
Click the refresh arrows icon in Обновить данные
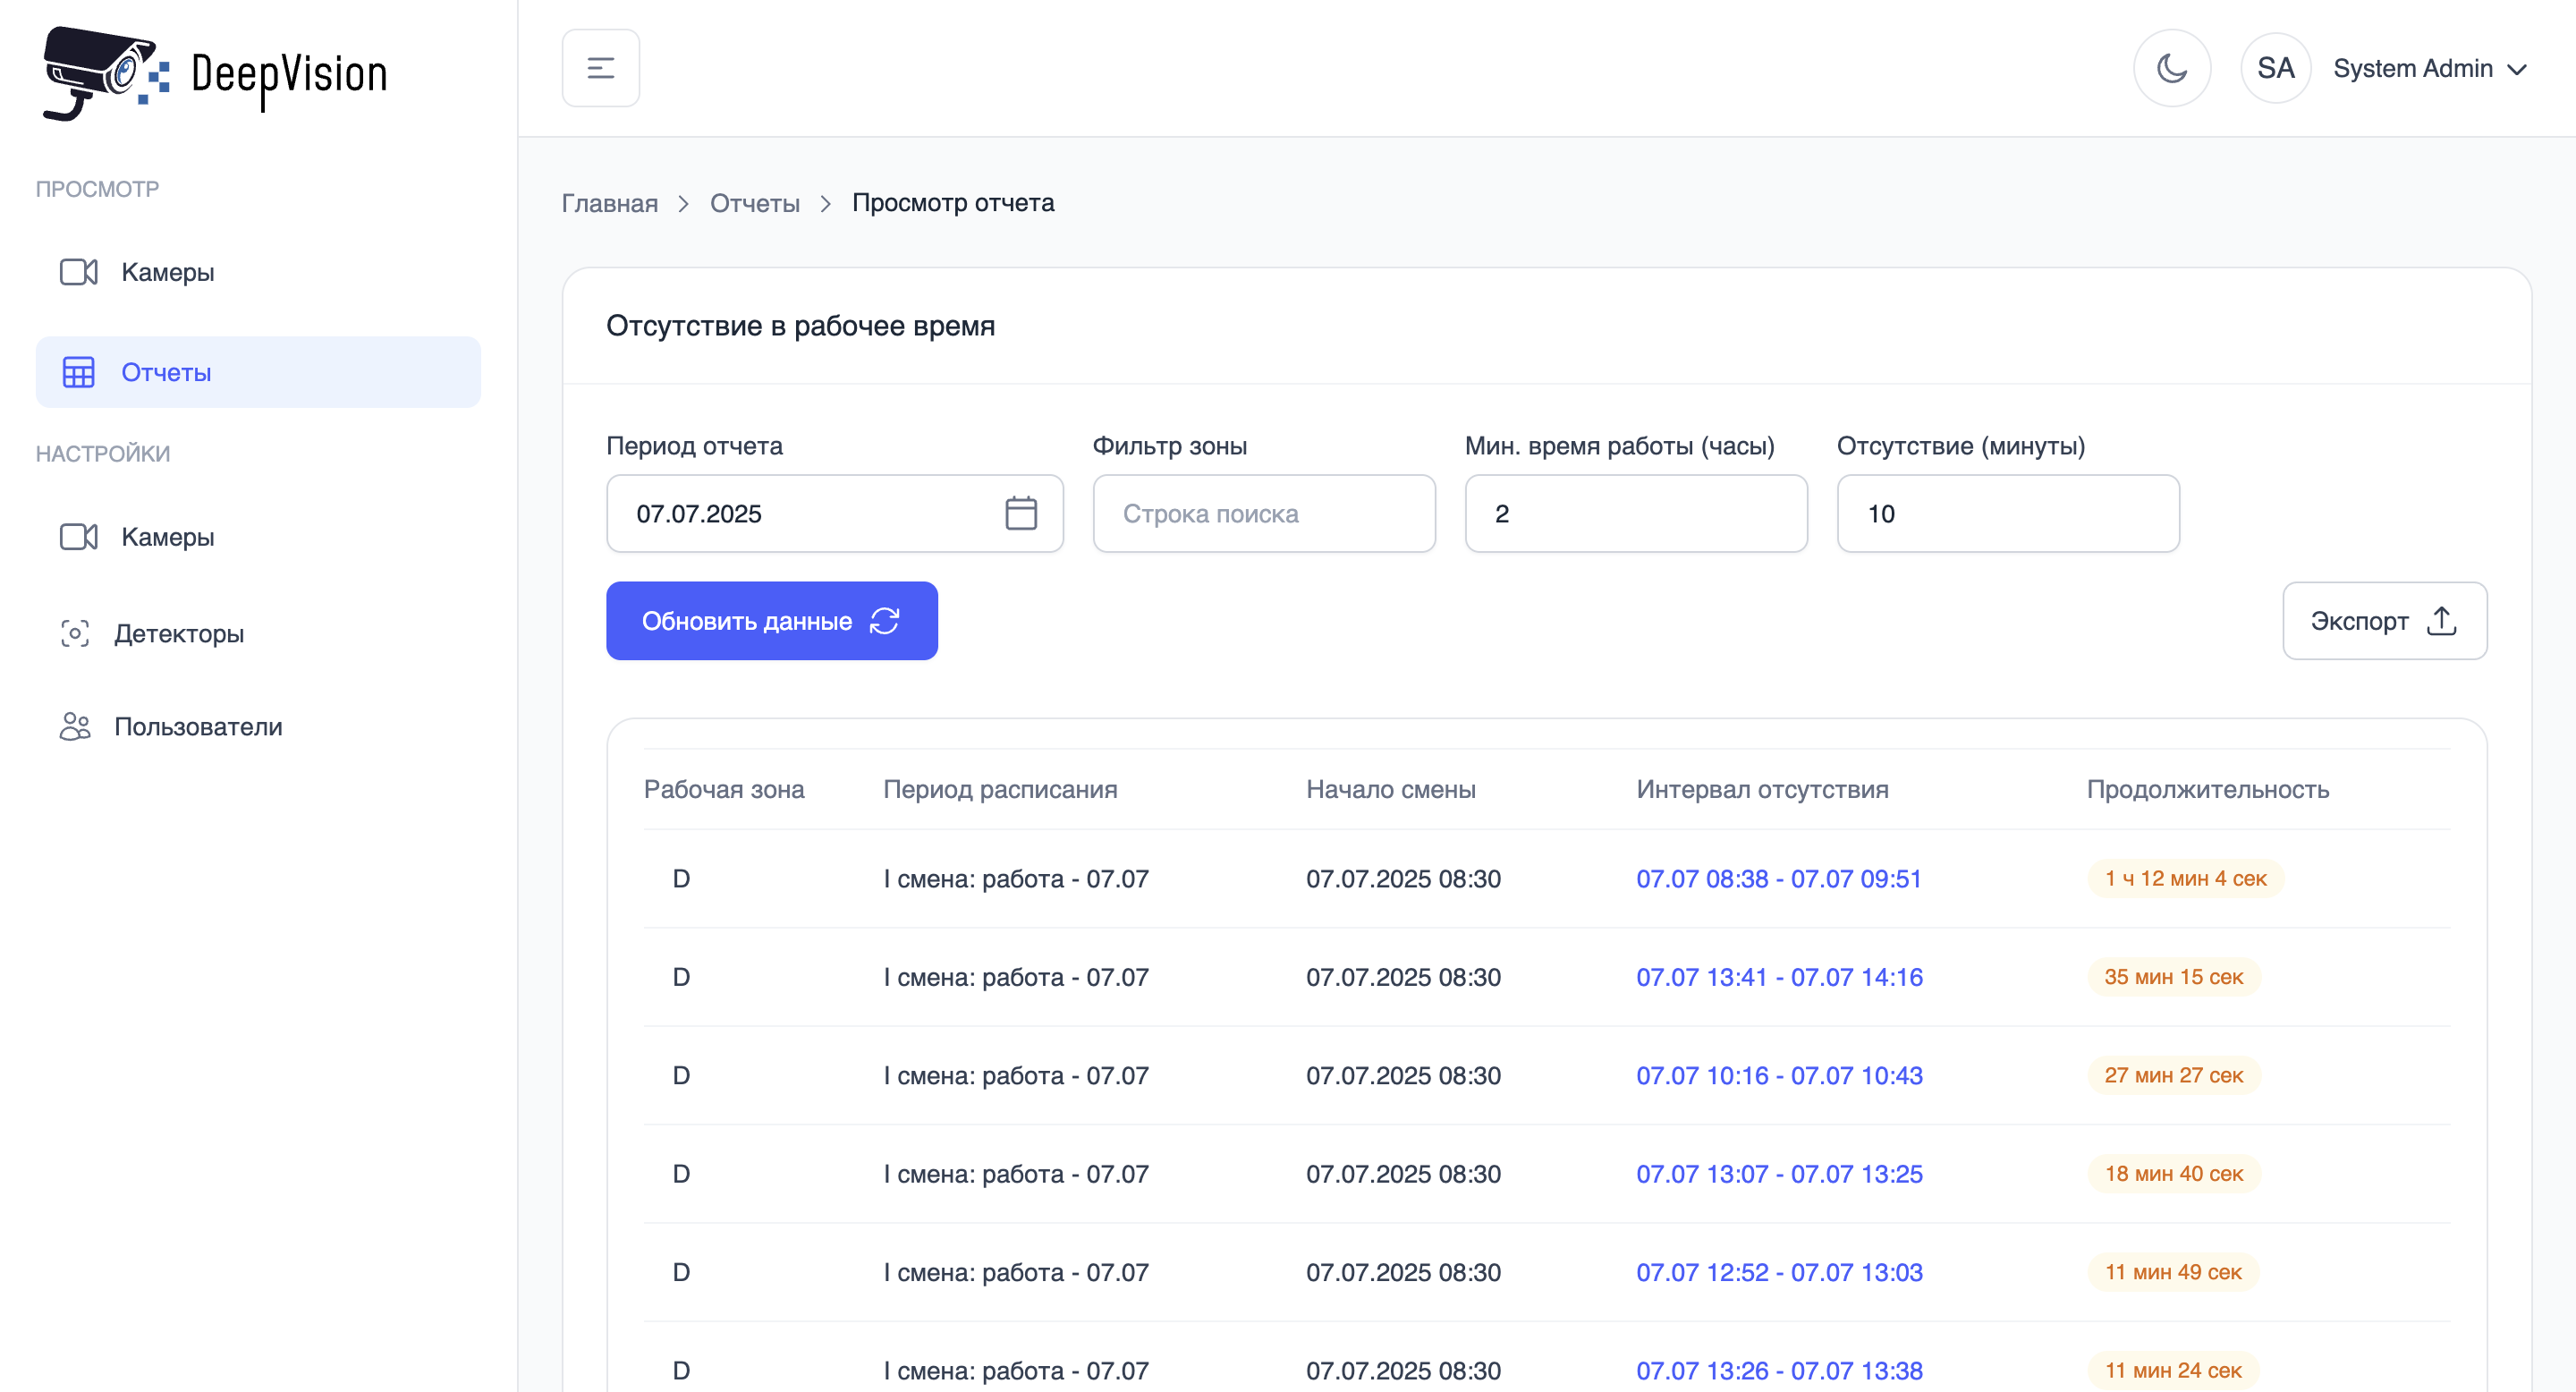click(x=884, y=621)
